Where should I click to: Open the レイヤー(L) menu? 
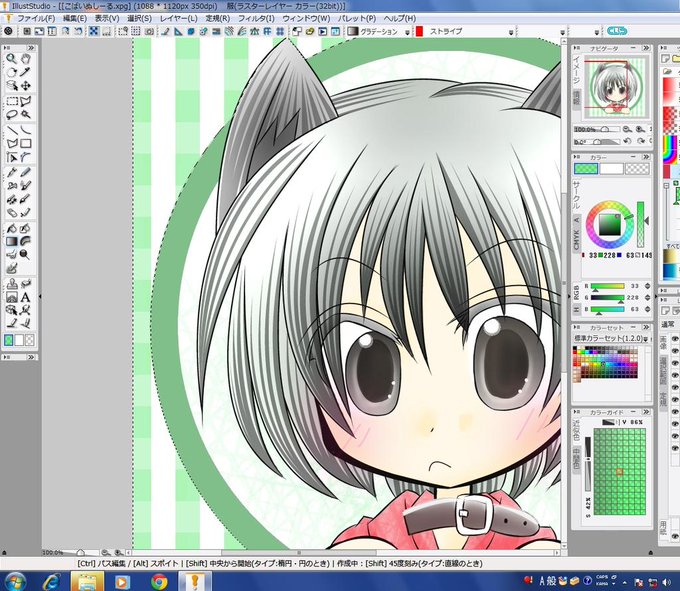(x=178, y=18)
